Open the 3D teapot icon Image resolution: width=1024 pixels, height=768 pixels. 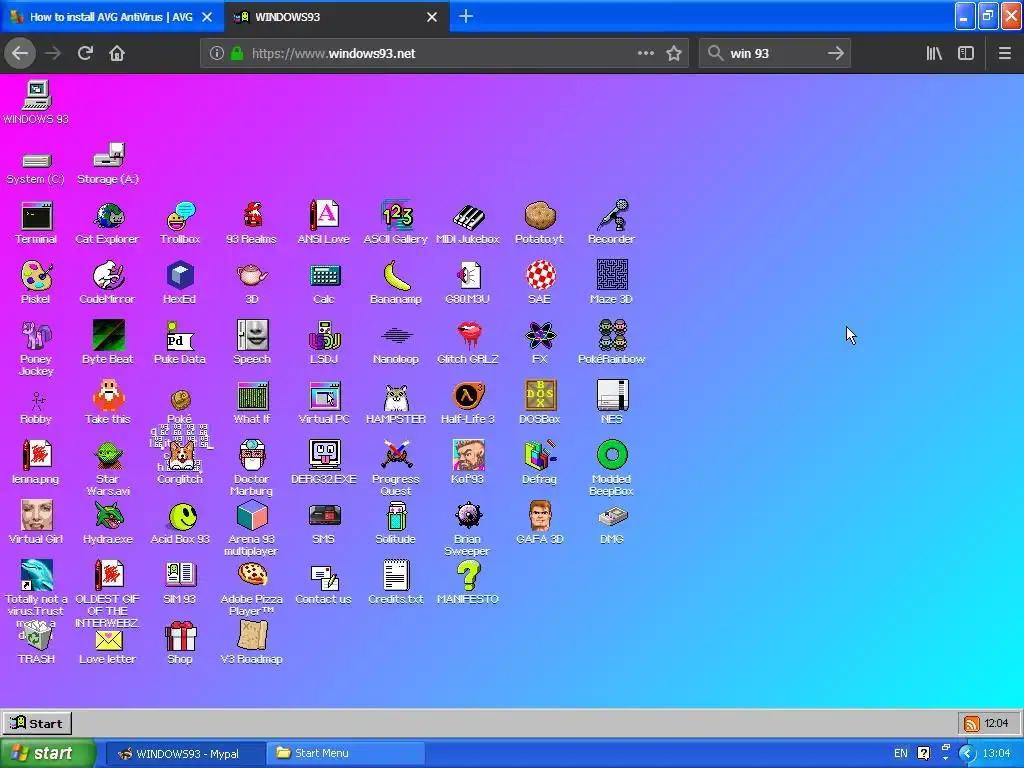tap(252, 283)
